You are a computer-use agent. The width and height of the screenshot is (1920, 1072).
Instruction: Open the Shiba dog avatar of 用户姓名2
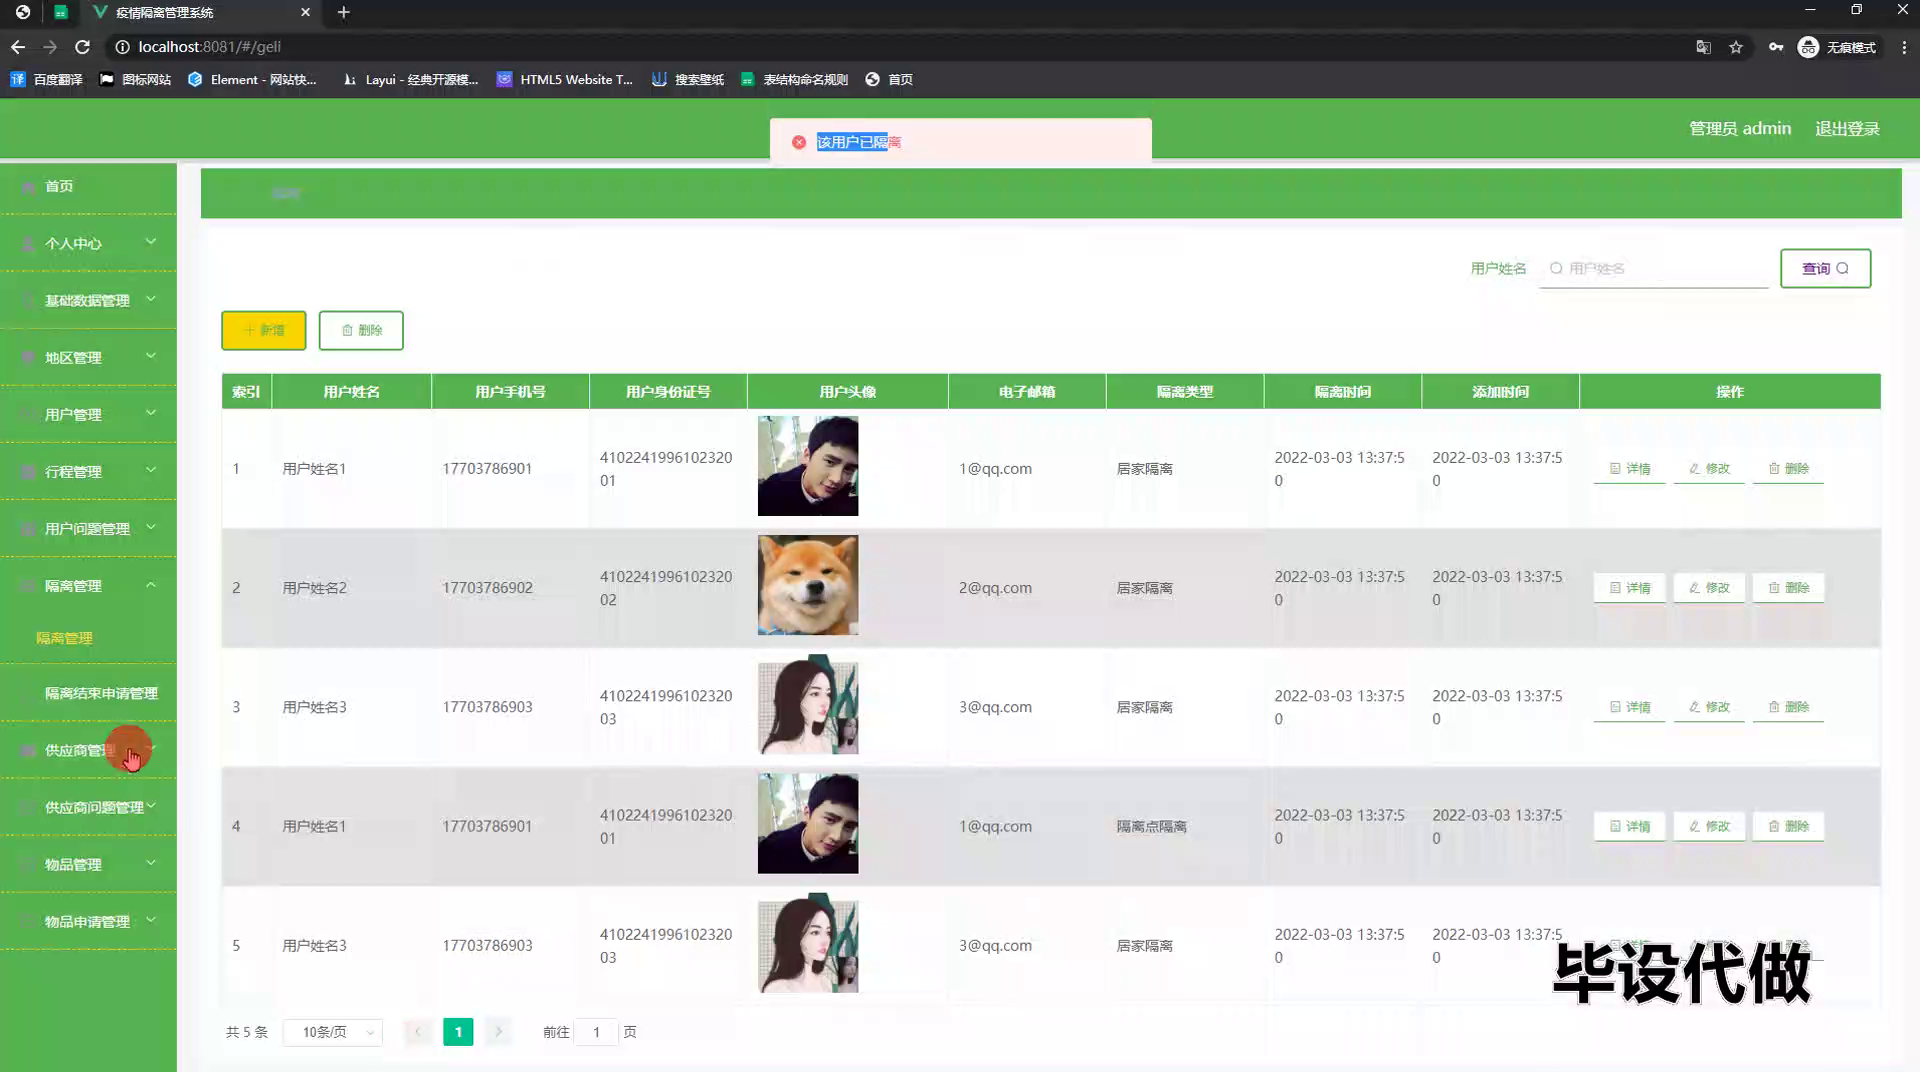click(x=808, y=585)
